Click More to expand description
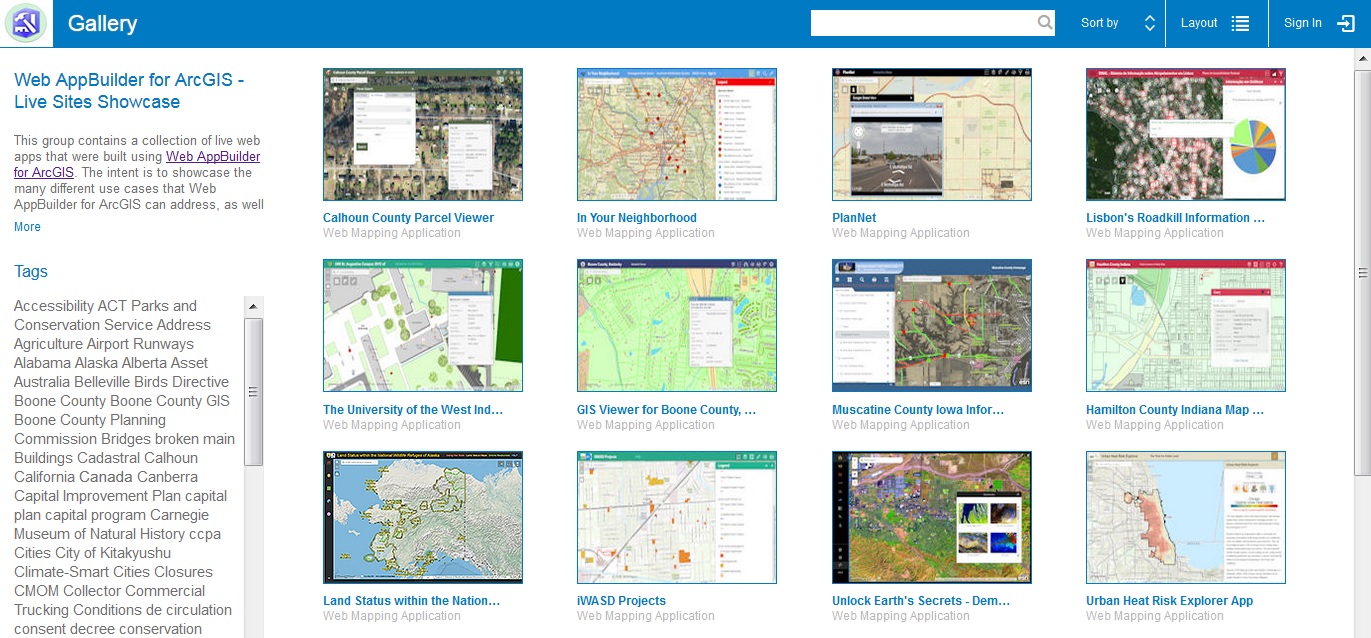Screen dimensions: 1371x638 point(27,227)
